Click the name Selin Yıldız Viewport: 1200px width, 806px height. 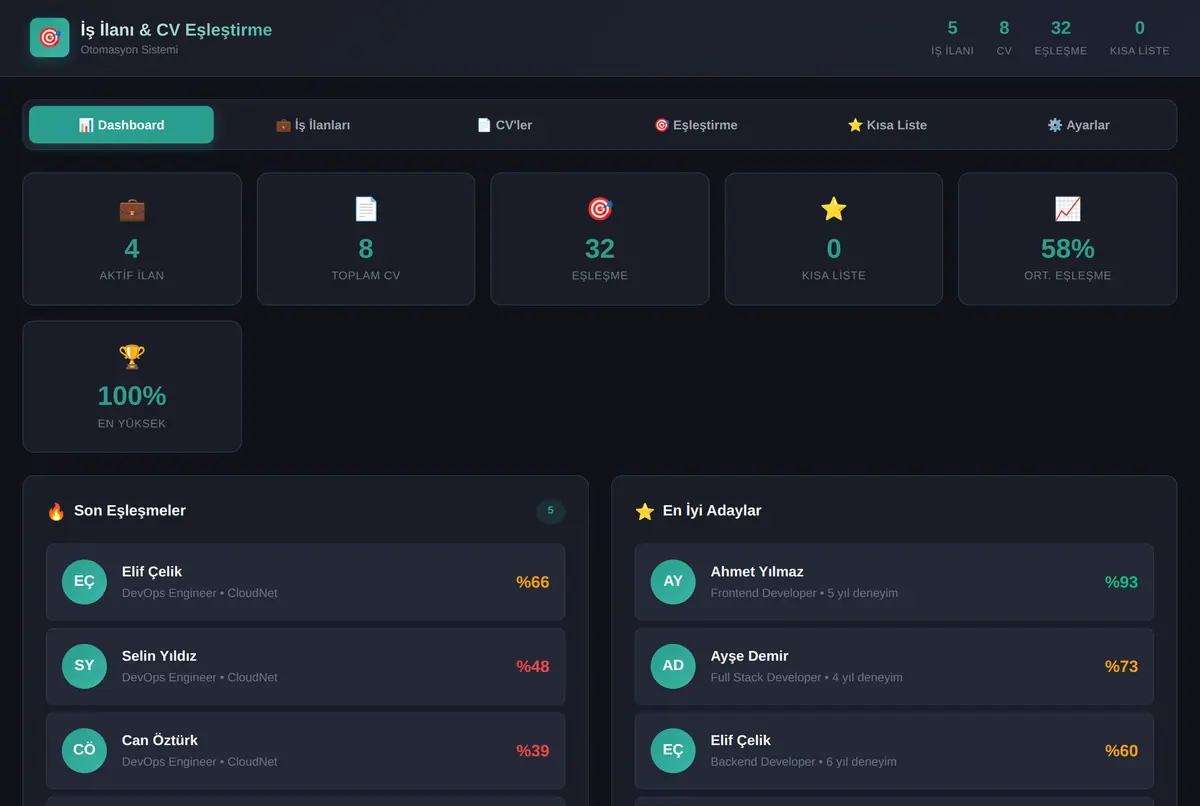tap(159, 656)
